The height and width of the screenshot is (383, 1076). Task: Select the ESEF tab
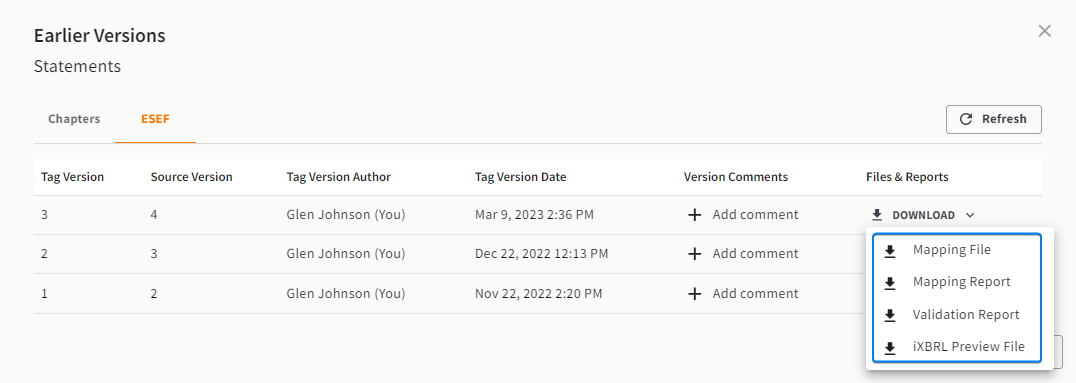click(155, 119)
